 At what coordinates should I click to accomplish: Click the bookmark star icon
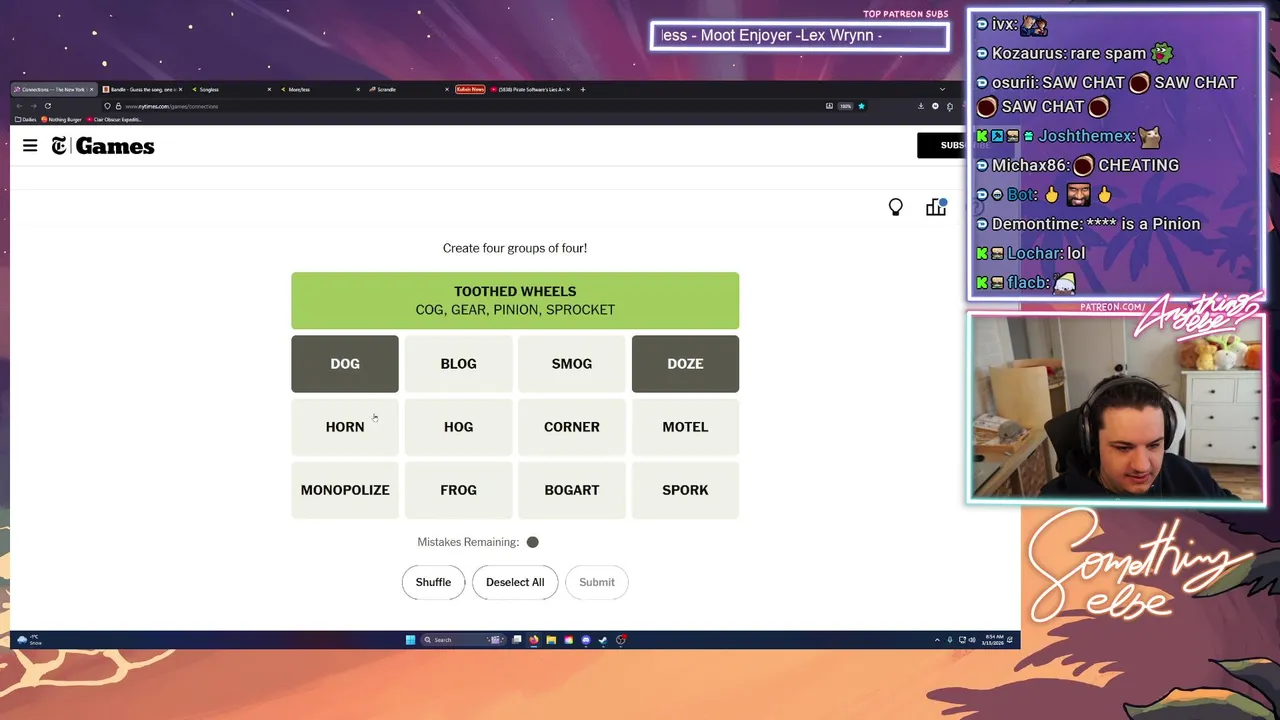coord(861,106)
